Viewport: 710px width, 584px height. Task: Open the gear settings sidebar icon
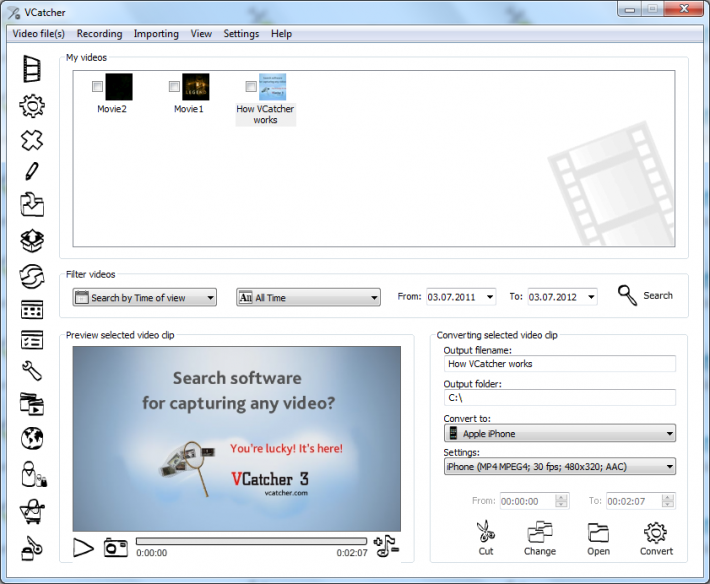pos(32,106)
